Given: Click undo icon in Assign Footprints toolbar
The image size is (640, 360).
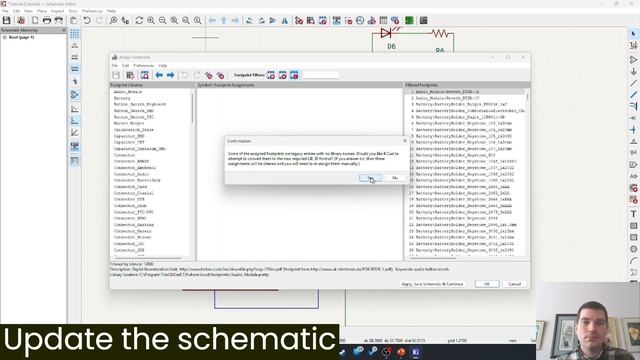Looking at the screenshot, I should [x=185, y=75].
